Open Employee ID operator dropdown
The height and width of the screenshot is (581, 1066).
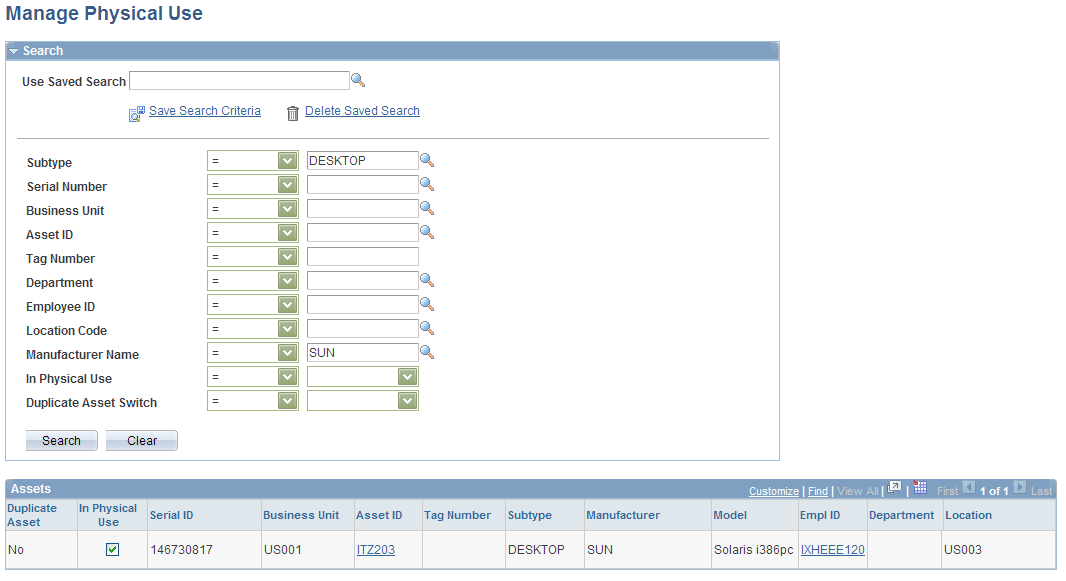(x=253, y=305)
